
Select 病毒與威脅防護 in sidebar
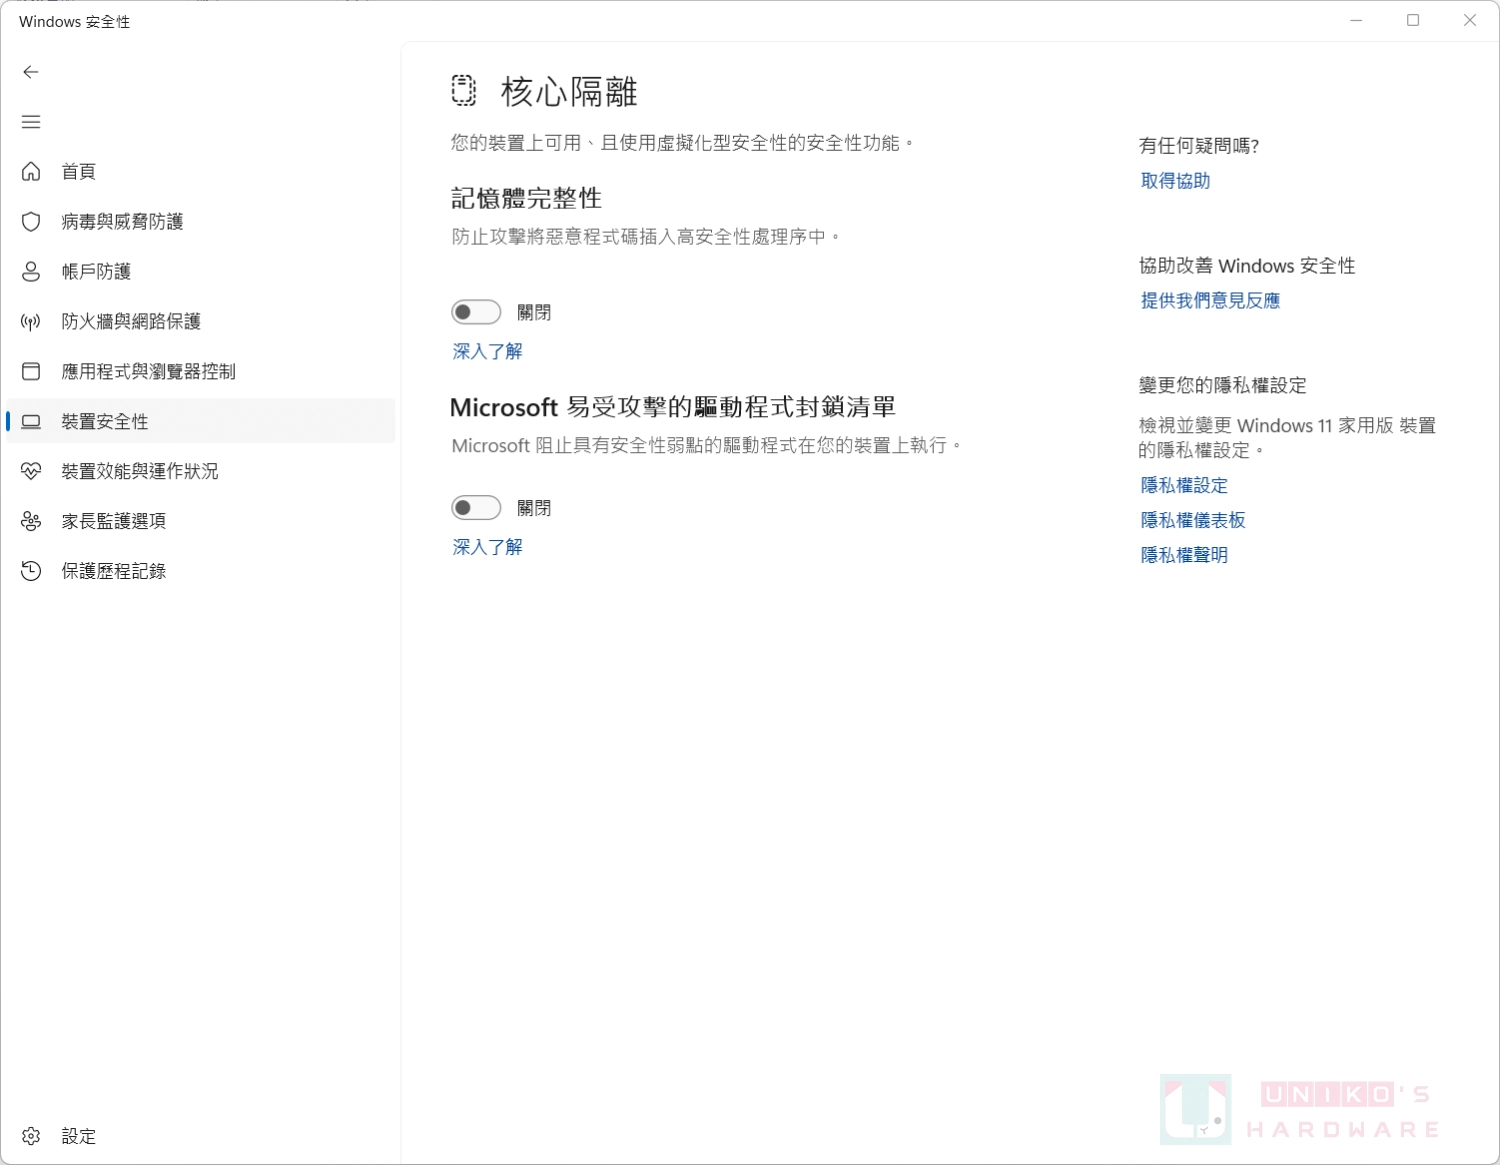click(x=201, y=222)
